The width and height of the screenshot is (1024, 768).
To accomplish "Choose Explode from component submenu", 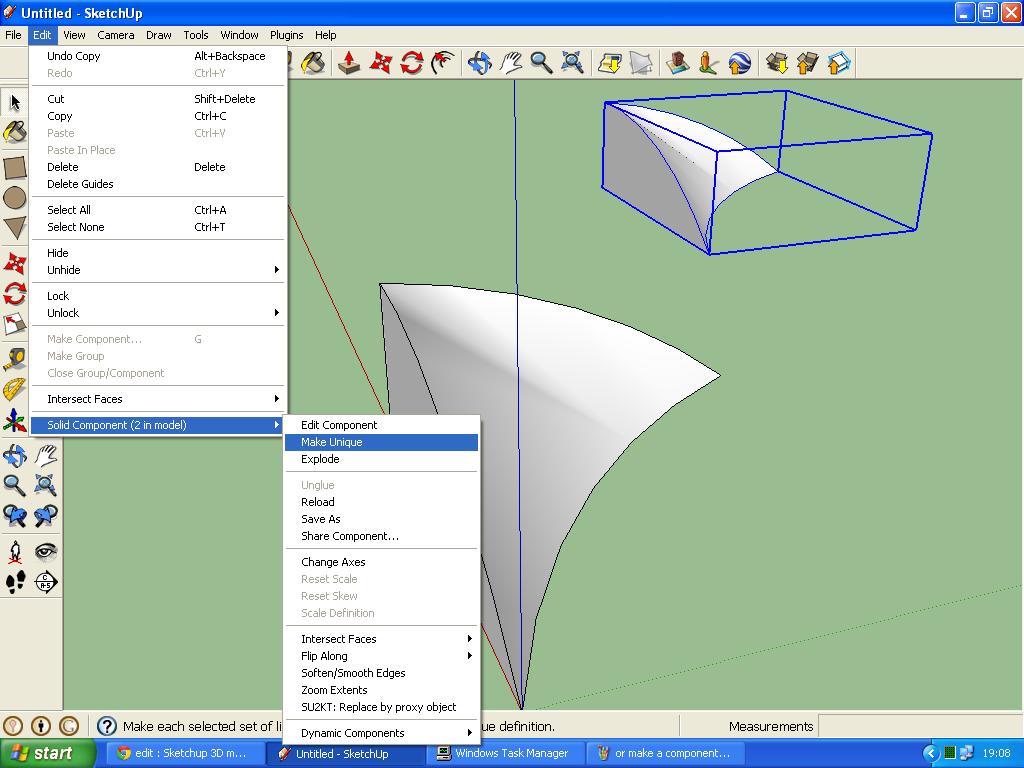I will pyautogui.click(x=381, y=459).
